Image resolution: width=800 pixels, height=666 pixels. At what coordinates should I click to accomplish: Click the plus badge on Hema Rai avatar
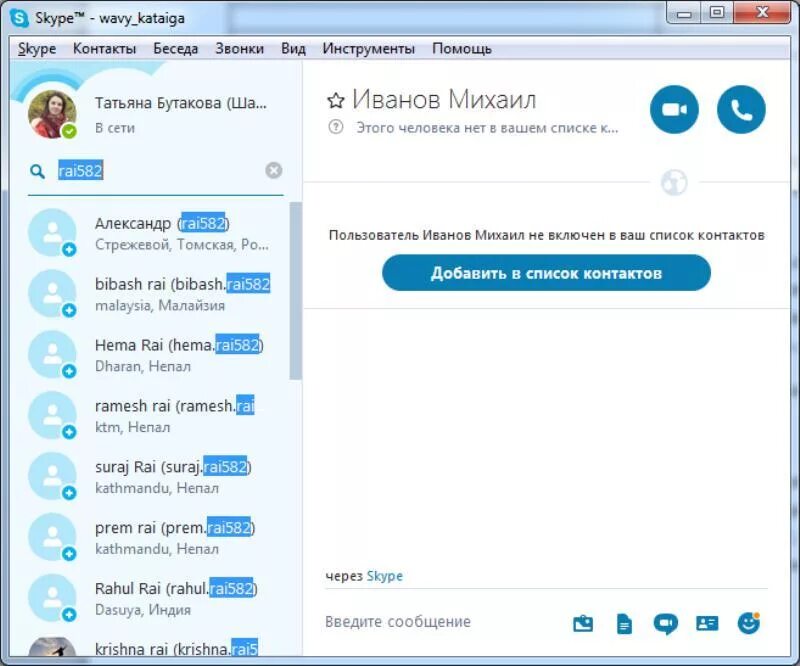coord(69,371)
